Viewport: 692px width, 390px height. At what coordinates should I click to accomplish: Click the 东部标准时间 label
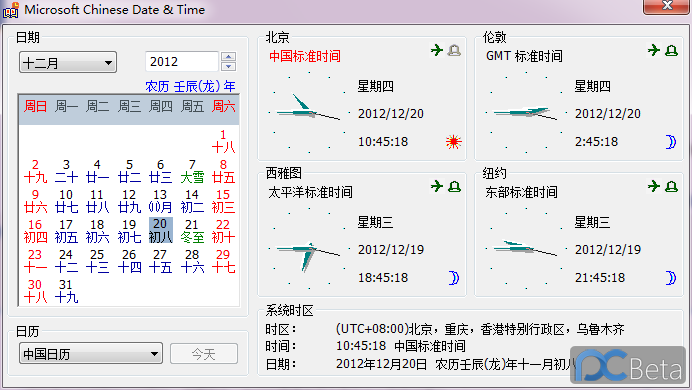click(522, 192)
